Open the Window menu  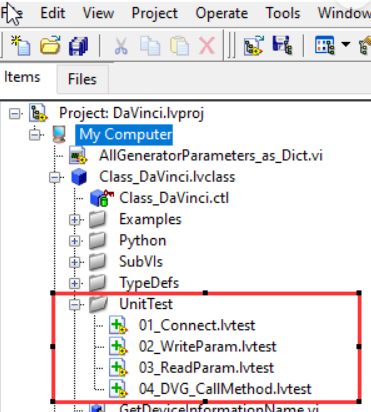[x=344, y=13]
